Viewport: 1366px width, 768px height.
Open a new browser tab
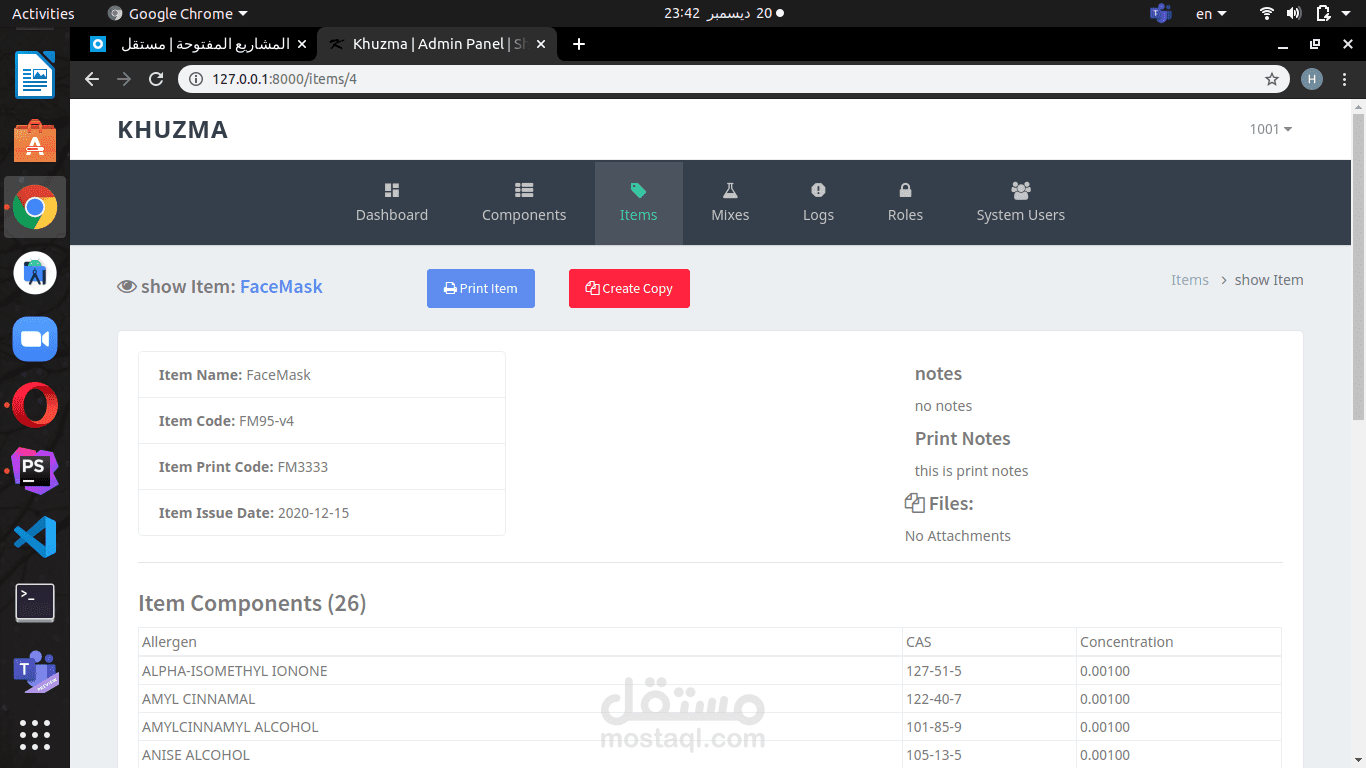click(579, 44)
